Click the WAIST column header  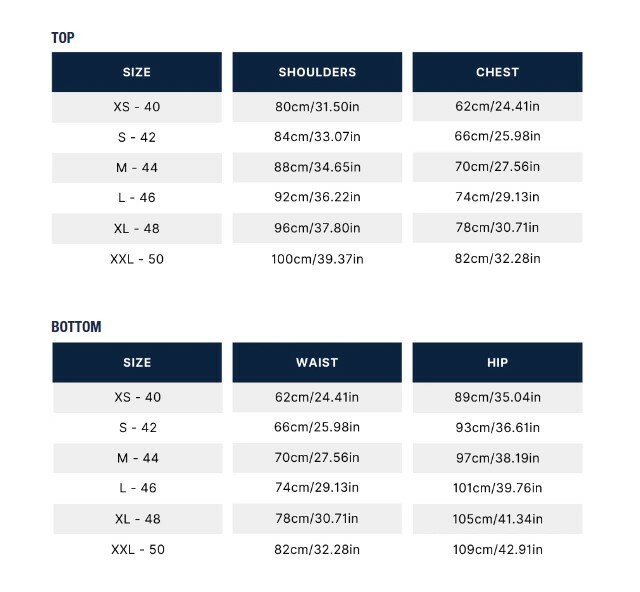pyautogui.click(x=317, y=362)
